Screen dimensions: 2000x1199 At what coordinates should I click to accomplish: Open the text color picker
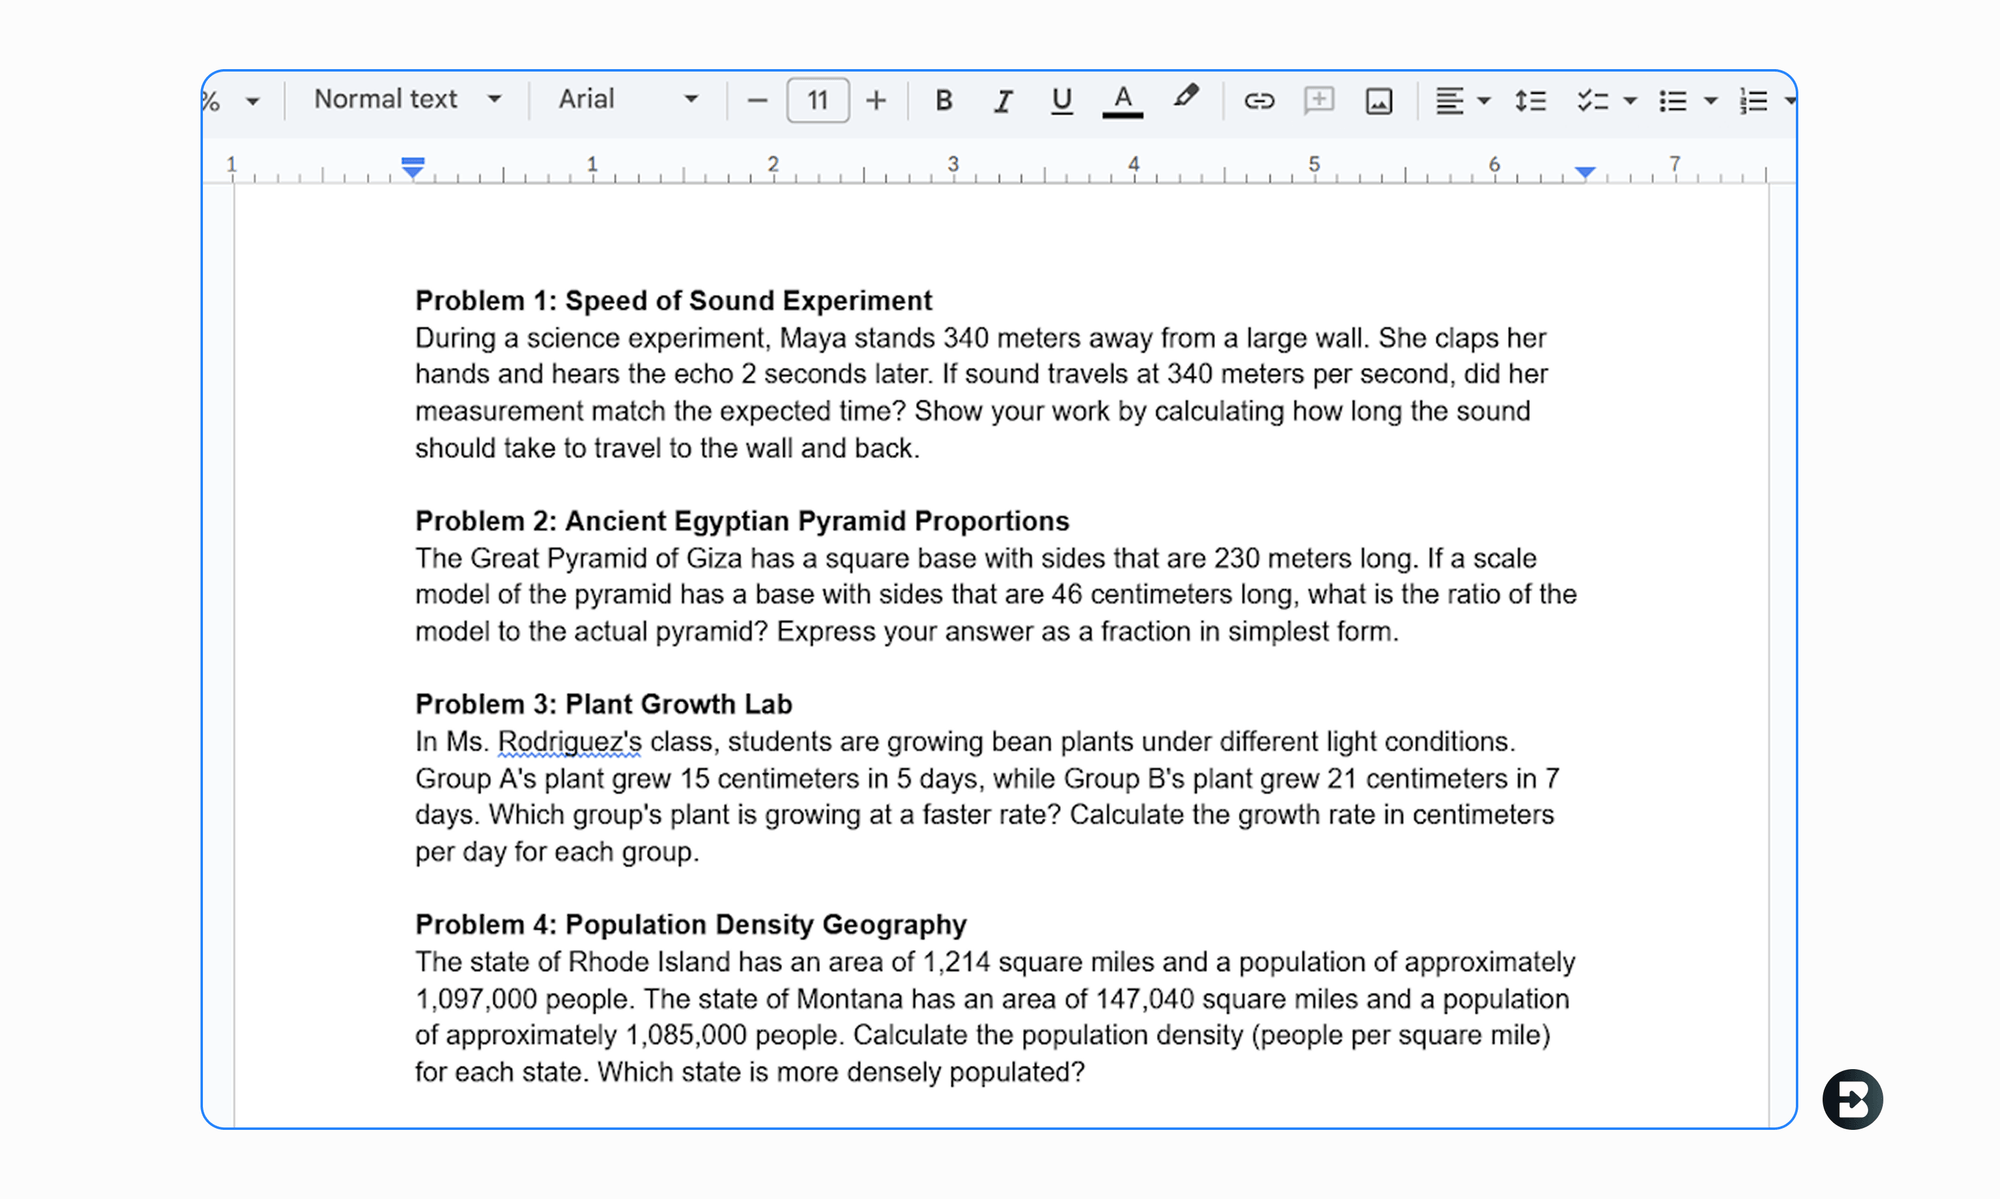coord(1122,100)
